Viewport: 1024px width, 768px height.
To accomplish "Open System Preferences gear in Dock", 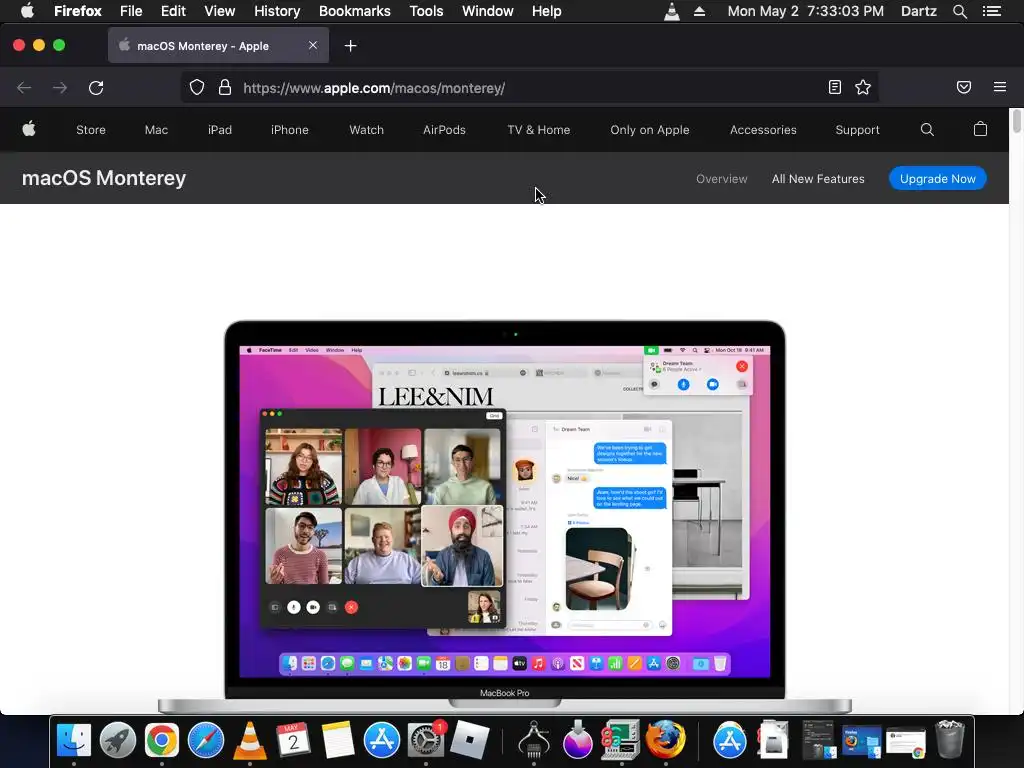I will (426, 741).
